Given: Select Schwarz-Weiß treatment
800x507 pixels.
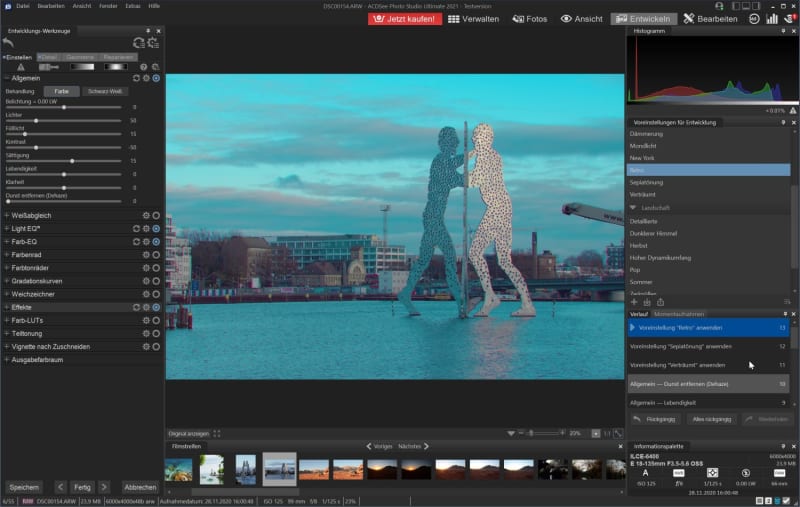Looking at the screenshot, I should pyautogui.click(x=105, y=91).
